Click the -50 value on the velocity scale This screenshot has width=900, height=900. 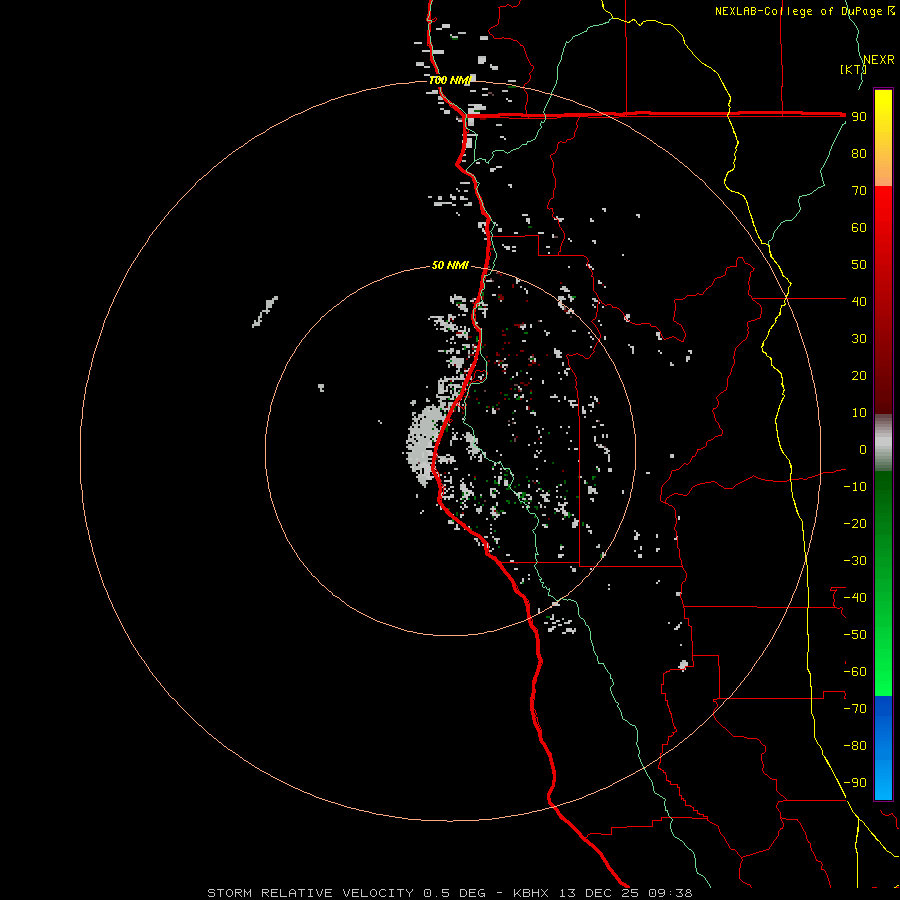(x=855, y=635)
